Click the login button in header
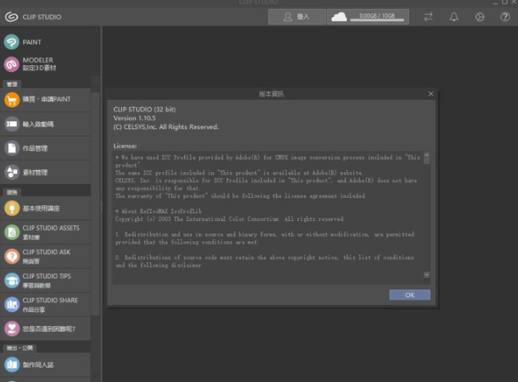Viewport: 518px width, 382px height. coord(297,17)
